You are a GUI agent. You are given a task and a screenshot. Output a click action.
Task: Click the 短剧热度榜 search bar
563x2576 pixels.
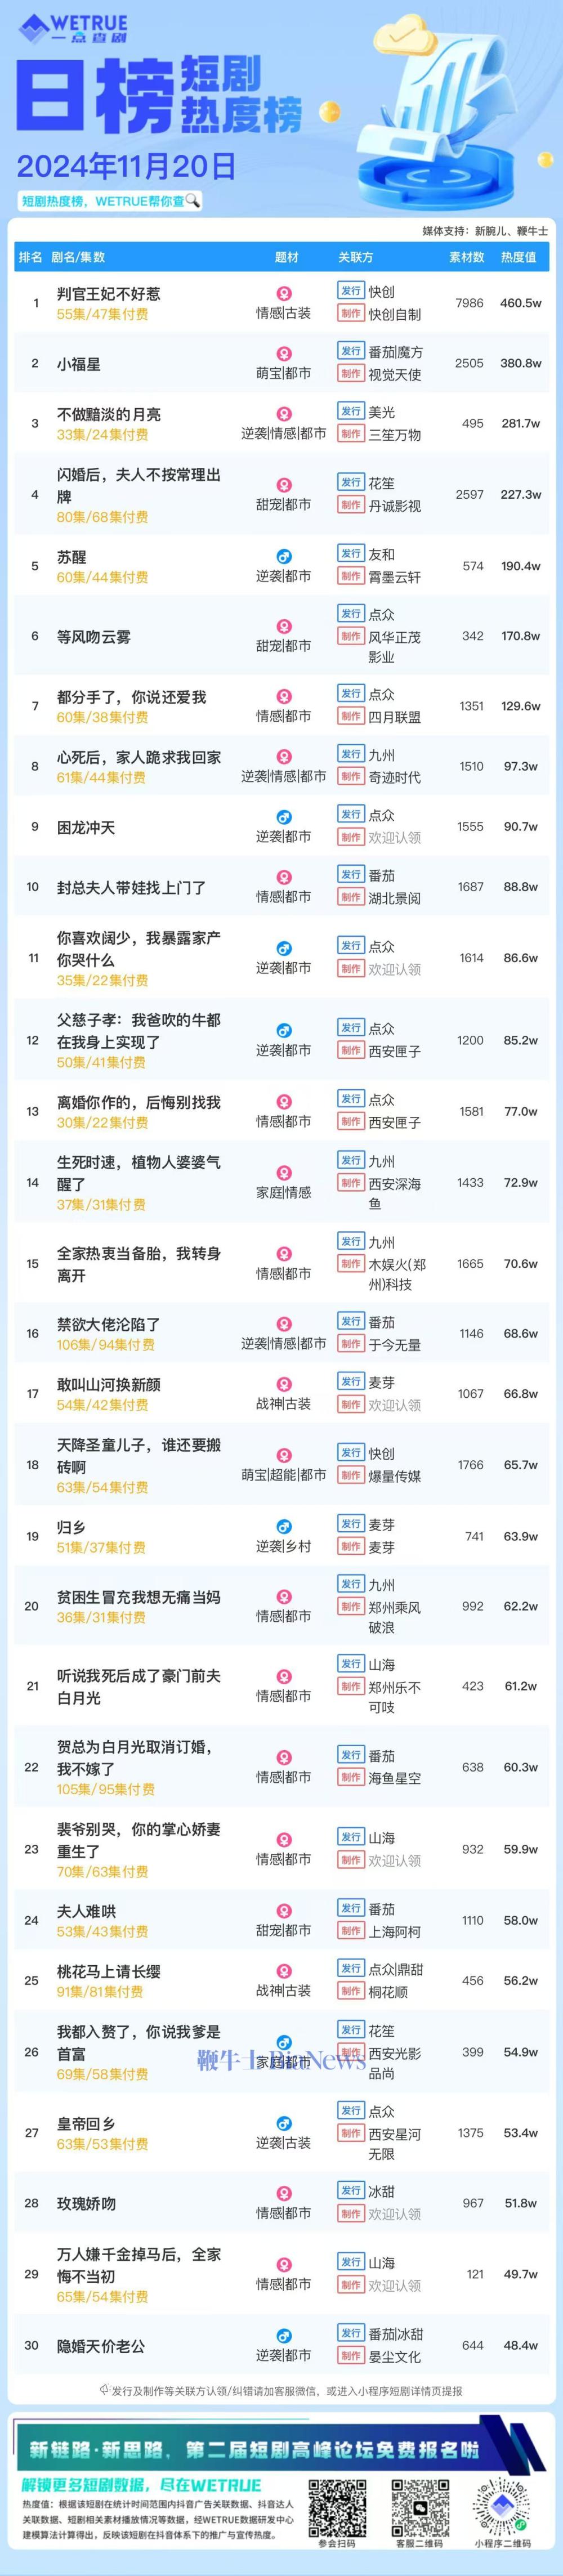click(x=110, y=201)
